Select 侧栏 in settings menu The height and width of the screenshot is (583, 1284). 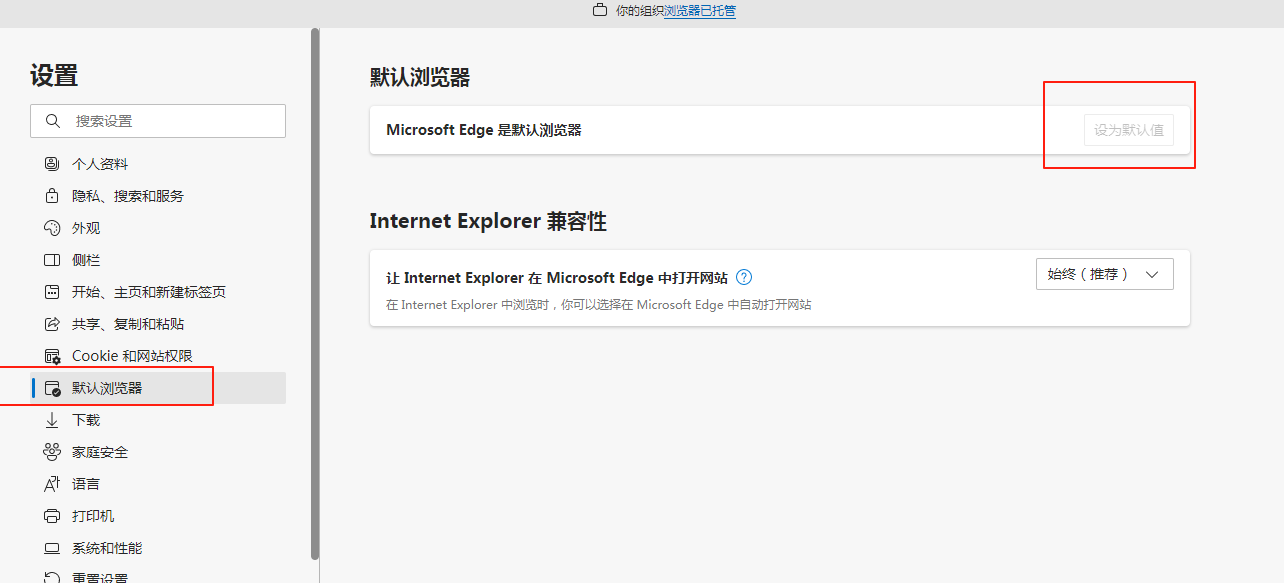point(158,260)
